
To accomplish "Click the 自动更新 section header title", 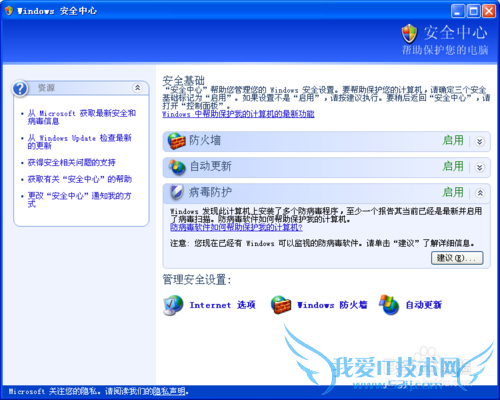I will [x=210, y=166].
